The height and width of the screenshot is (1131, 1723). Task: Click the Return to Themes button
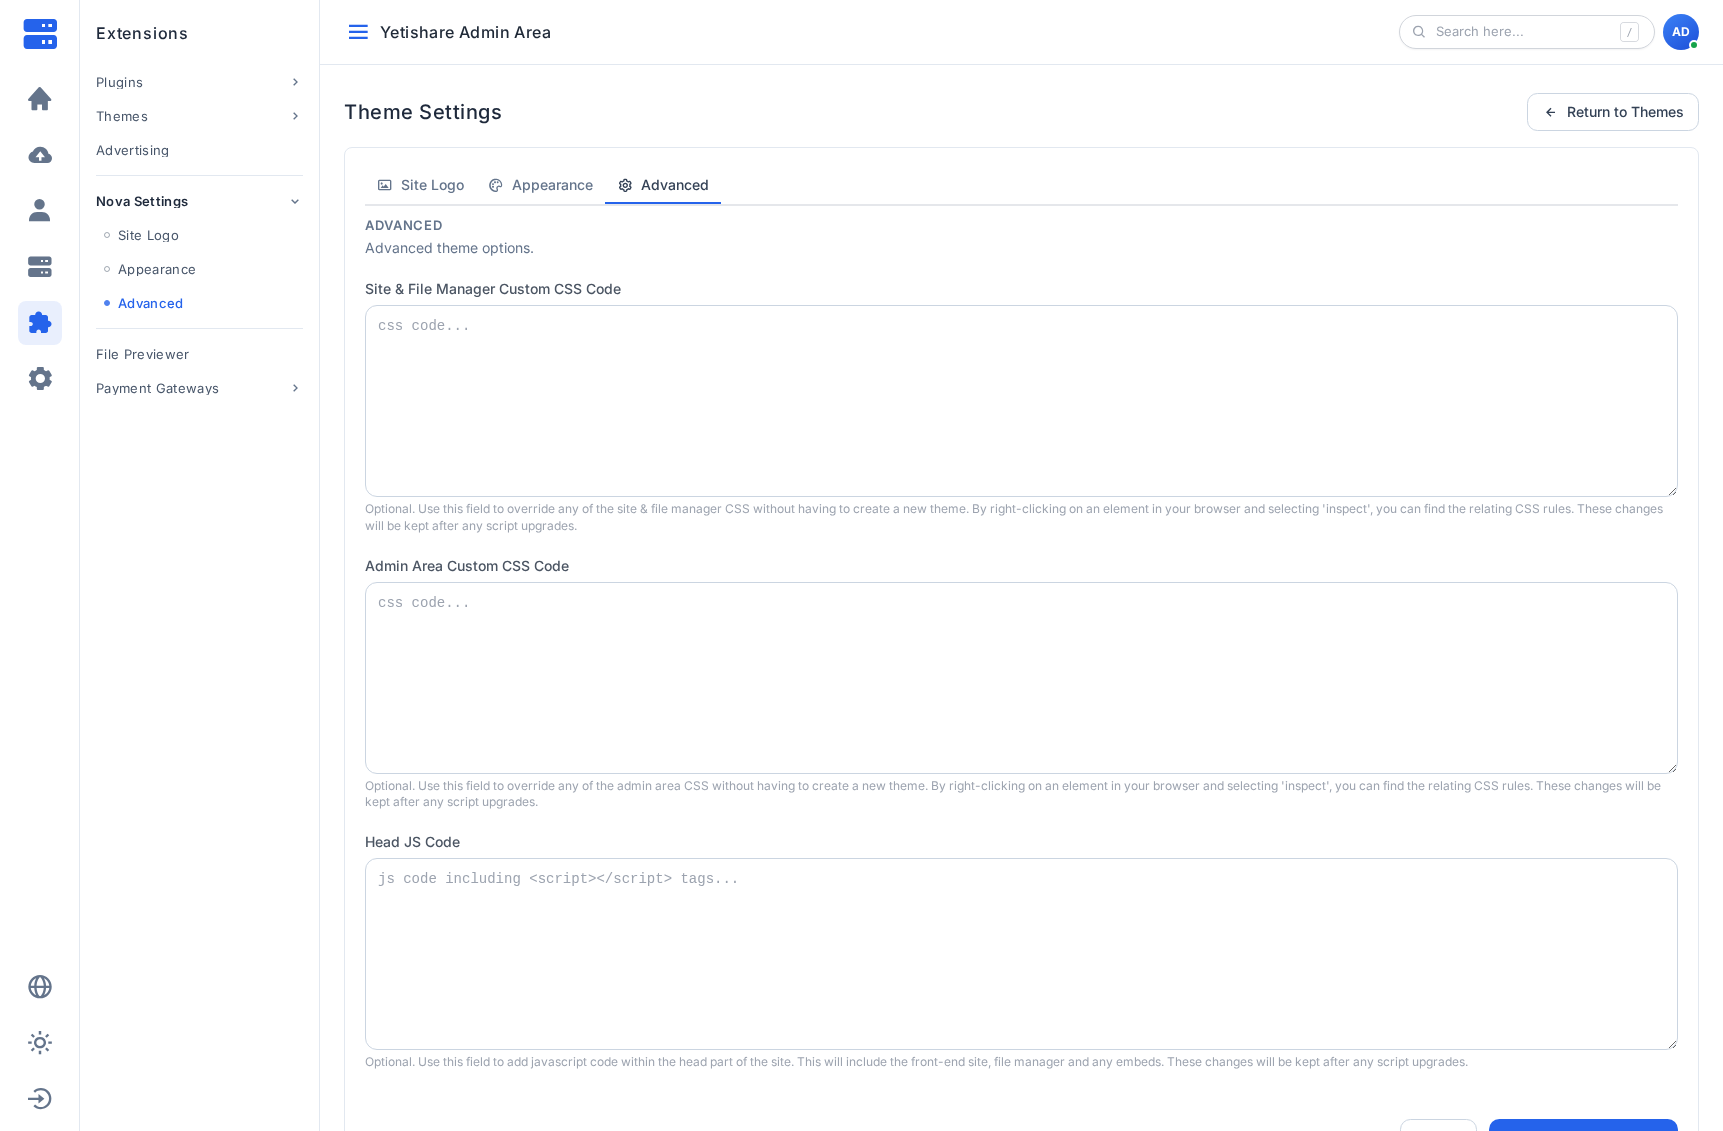click(x=1612, y=112)
